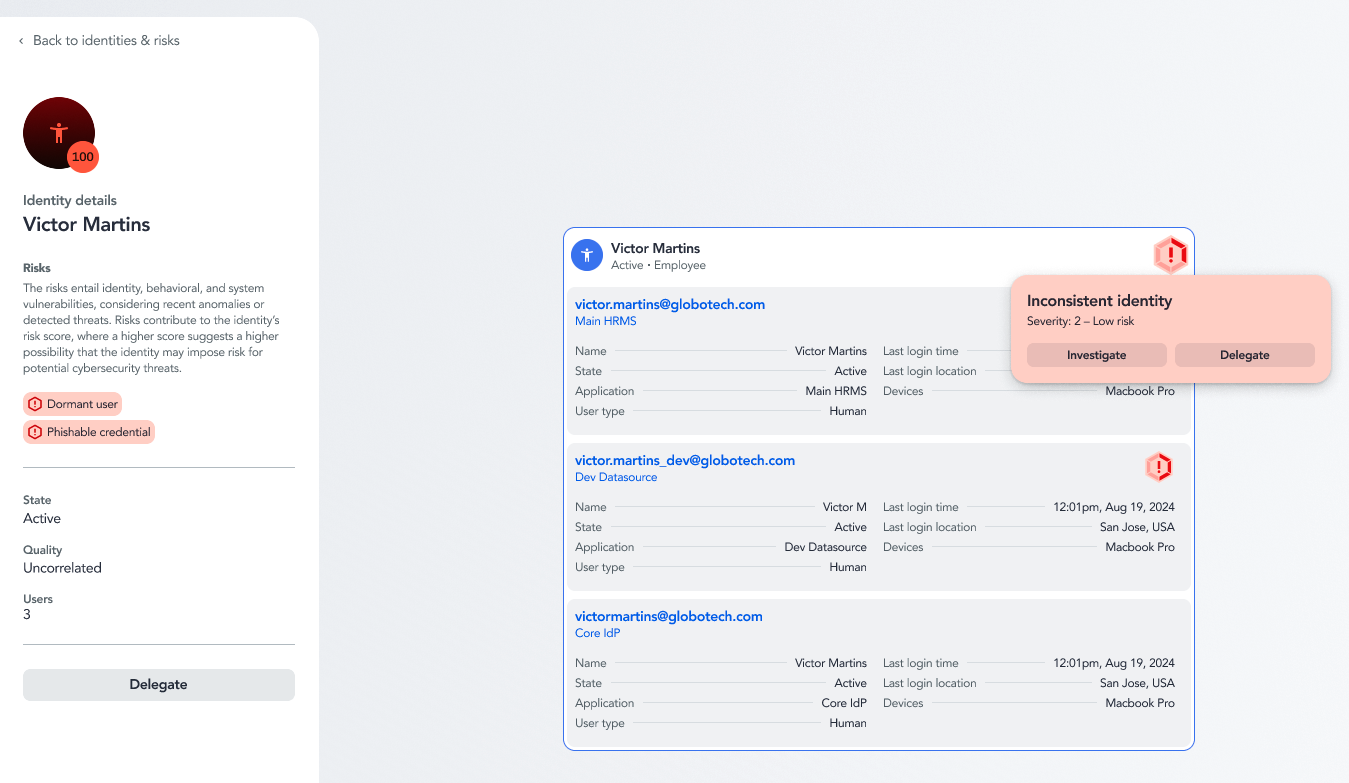
Task: Click the red identity avatar circle
Action: coord(59,133)
